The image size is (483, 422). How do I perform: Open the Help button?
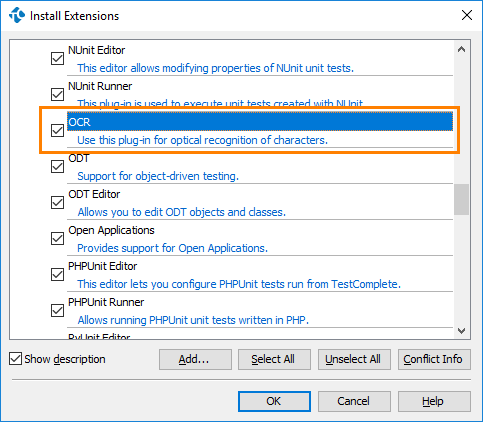coord(434,401)
